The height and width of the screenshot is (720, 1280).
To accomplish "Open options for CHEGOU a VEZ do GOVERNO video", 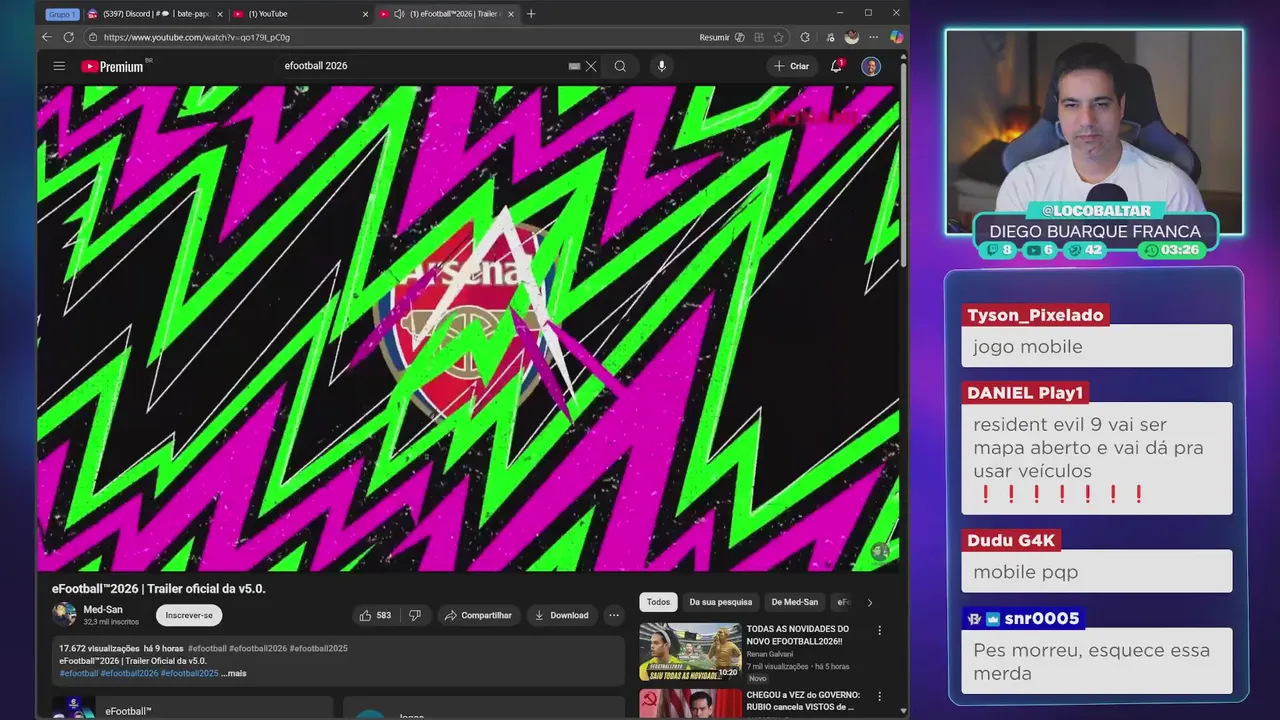I will [x=880, y=696].
